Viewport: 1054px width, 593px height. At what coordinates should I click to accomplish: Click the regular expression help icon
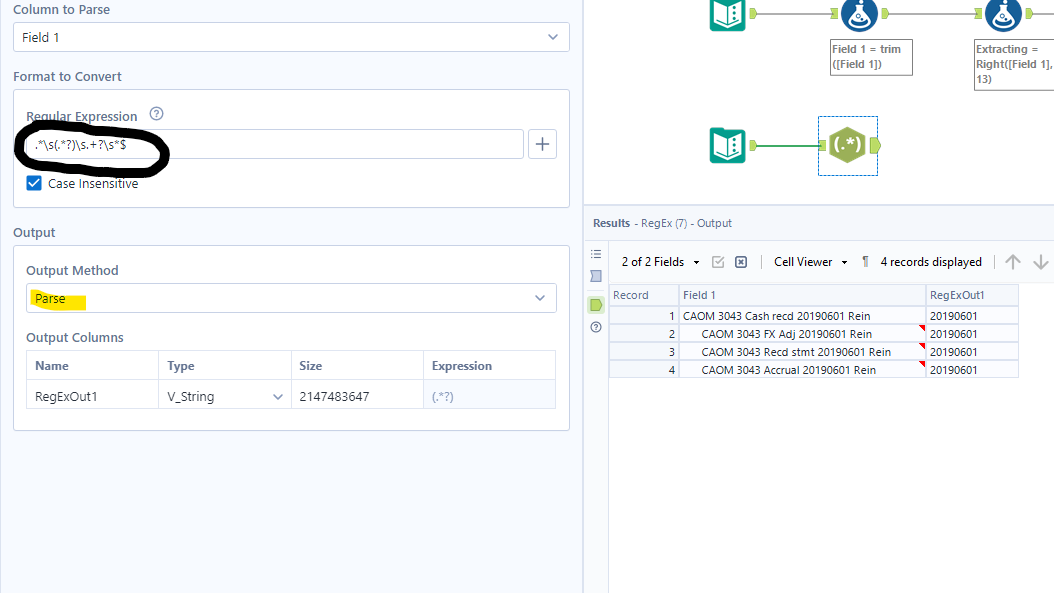[156, 115]
